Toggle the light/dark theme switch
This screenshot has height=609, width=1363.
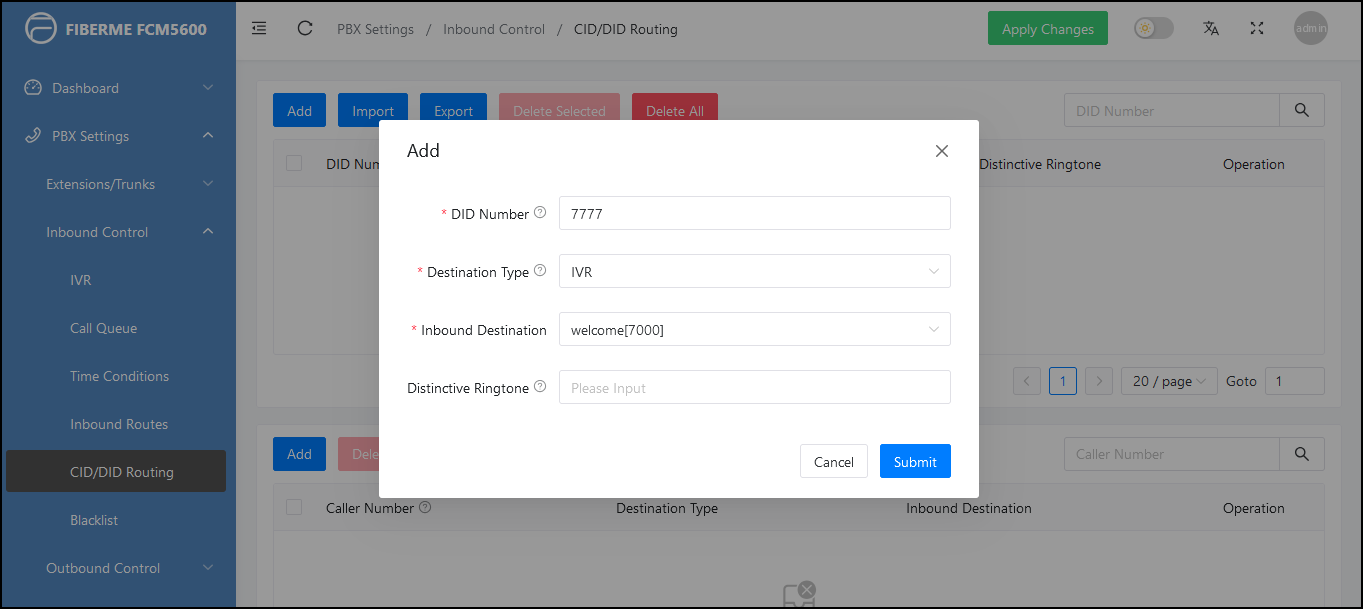point(1153,28)
